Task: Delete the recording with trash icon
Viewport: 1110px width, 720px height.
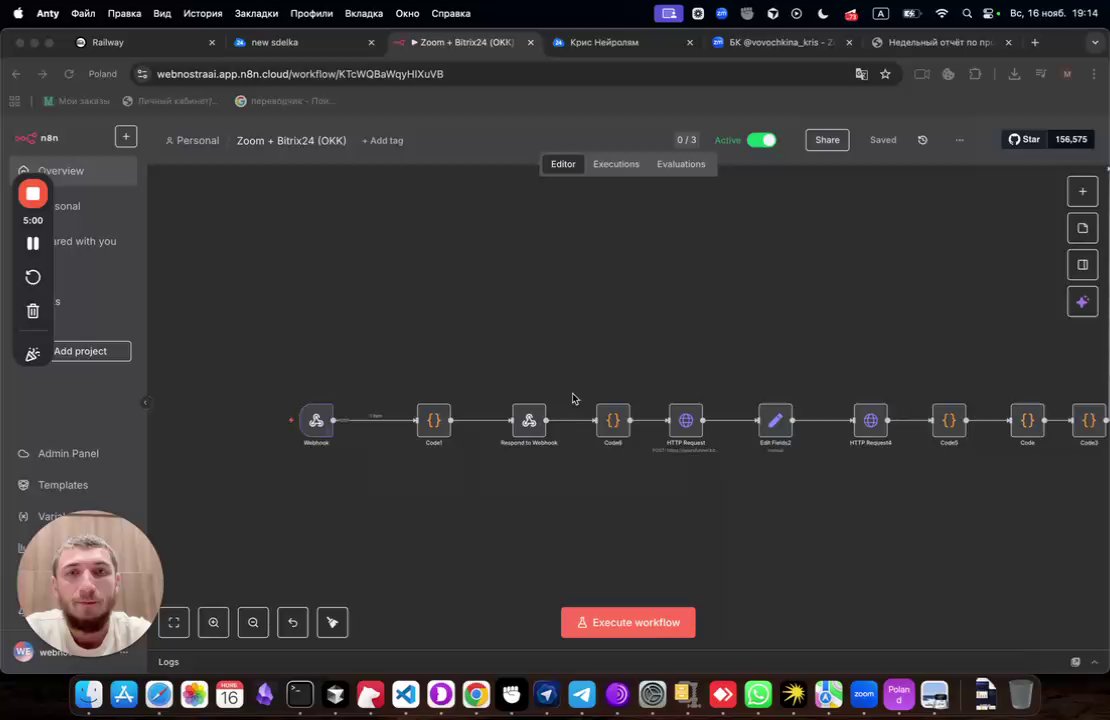Action: (33, 311)
